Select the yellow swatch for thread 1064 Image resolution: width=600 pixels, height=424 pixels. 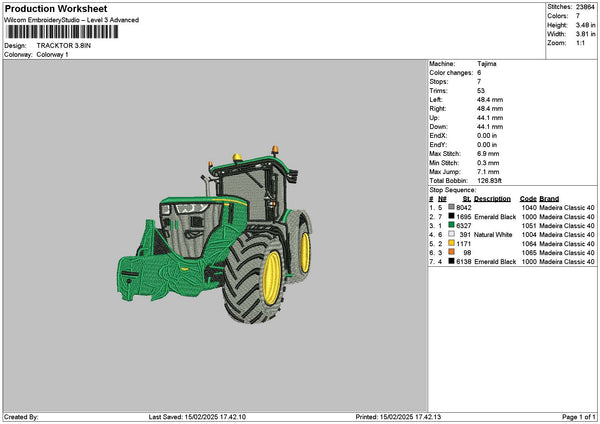click(452, 243)
